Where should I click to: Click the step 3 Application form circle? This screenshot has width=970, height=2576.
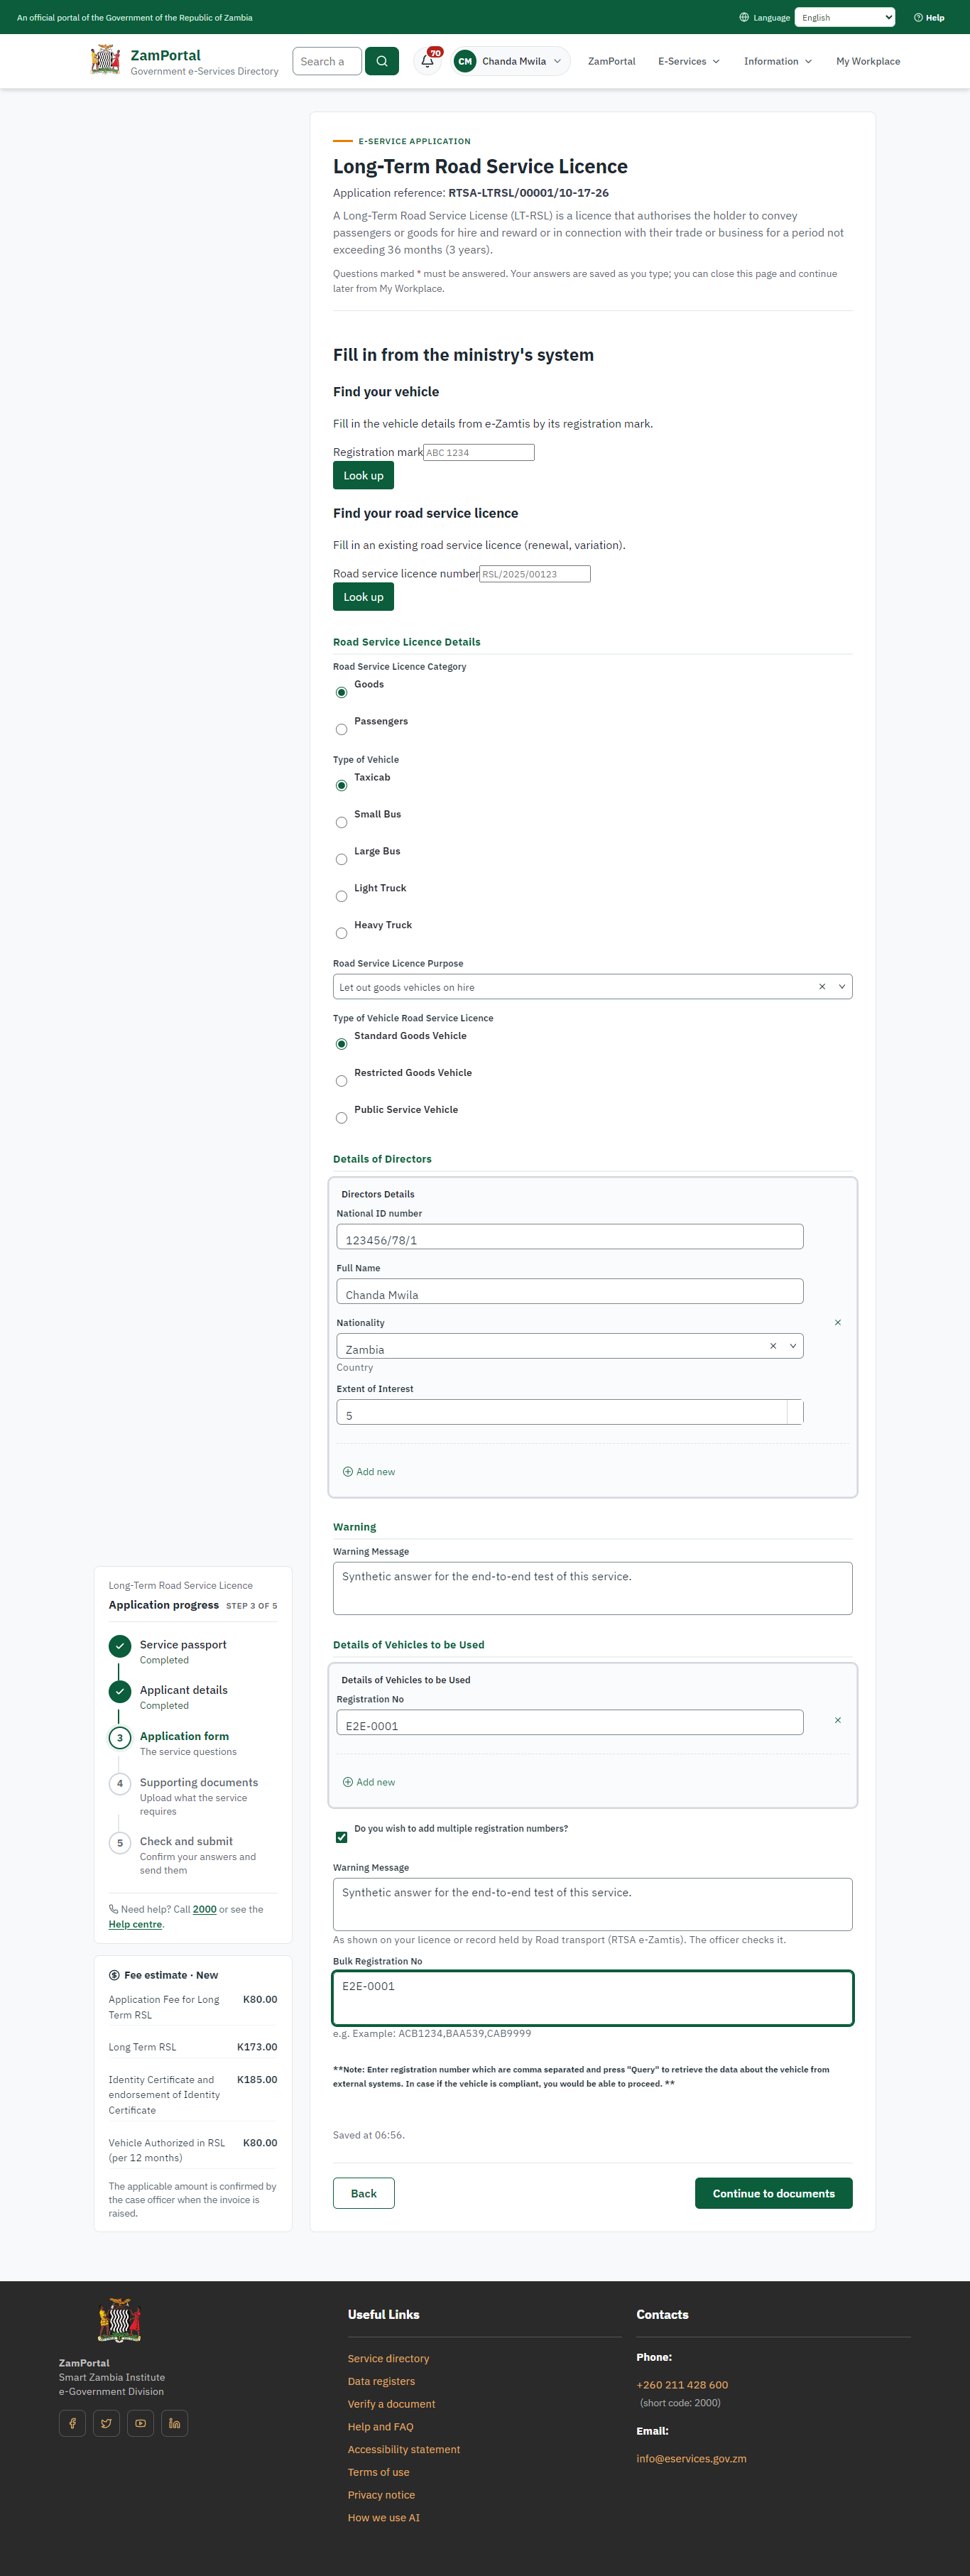tap(120, 1738)
